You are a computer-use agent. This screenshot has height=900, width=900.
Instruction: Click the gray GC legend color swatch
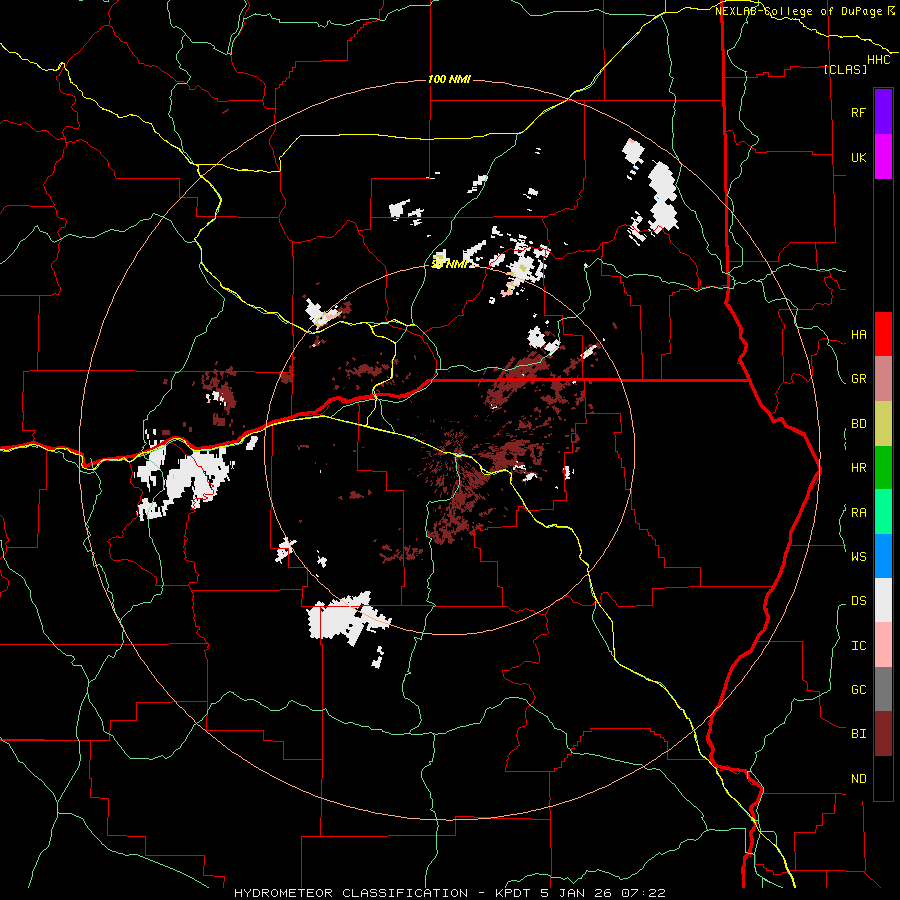click(x=883, y=689)
